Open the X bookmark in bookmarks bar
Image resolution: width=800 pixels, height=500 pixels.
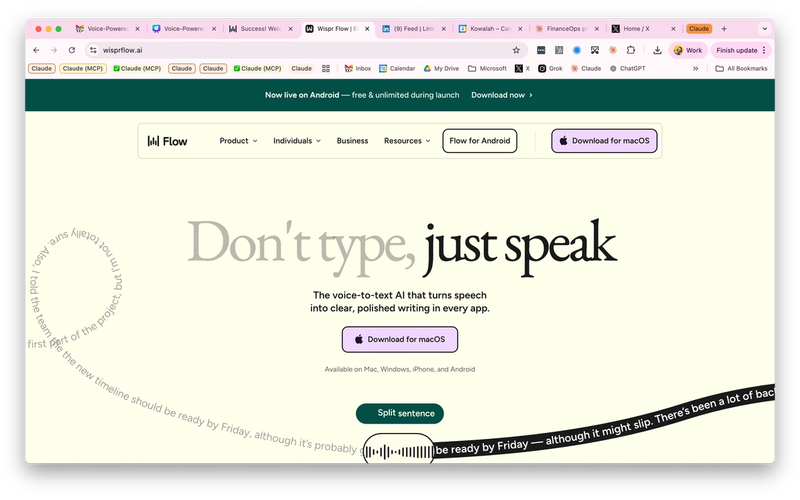click(522, 68)
